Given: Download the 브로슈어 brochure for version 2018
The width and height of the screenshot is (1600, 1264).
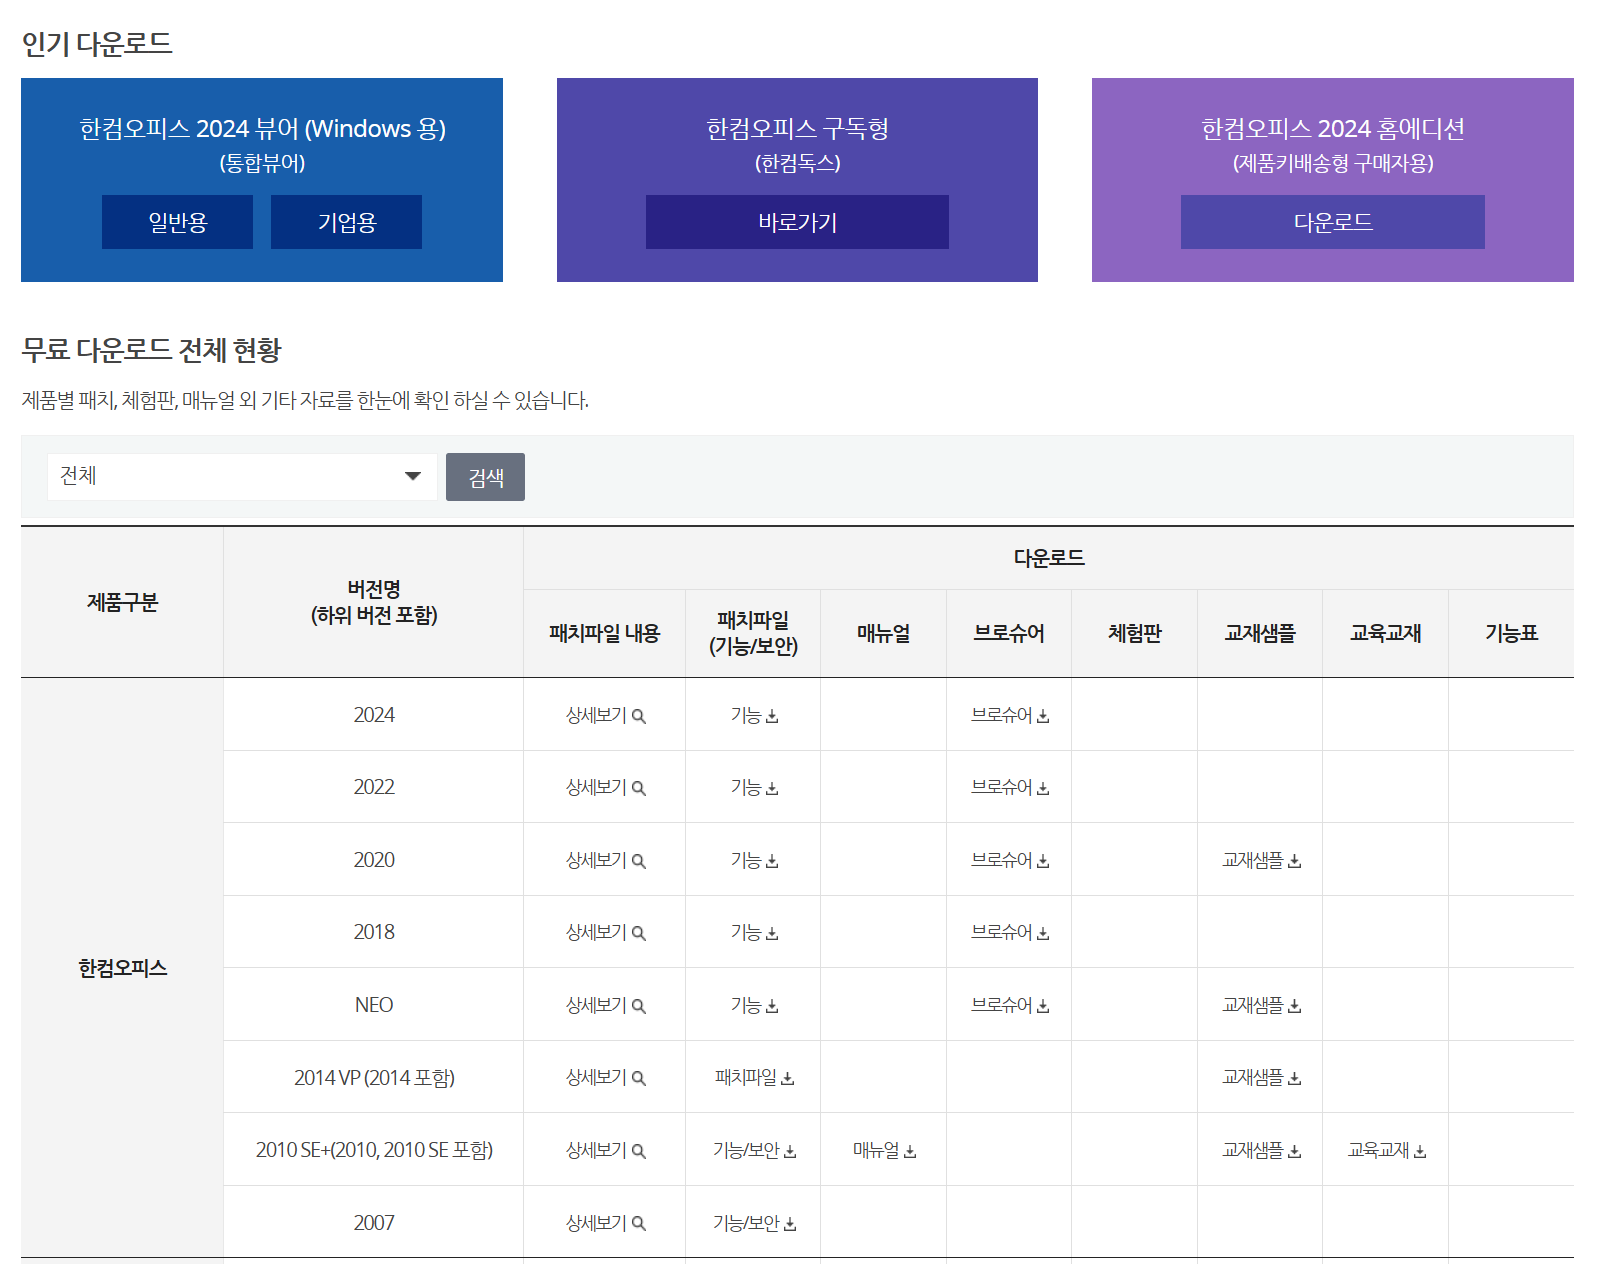Looking at the screenshot, I should pos(1008,931).
